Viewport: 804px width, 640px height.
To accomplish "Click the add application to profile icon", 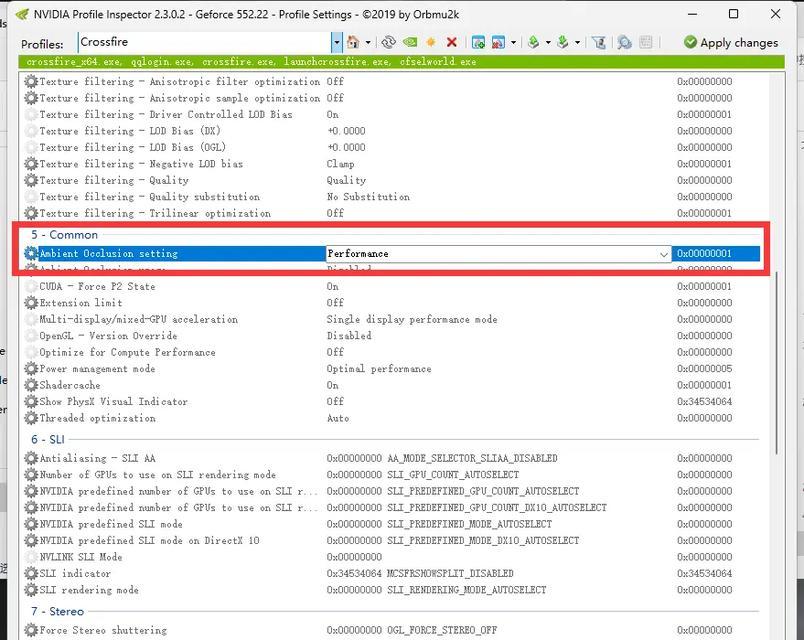I will (x=478, y=42).
